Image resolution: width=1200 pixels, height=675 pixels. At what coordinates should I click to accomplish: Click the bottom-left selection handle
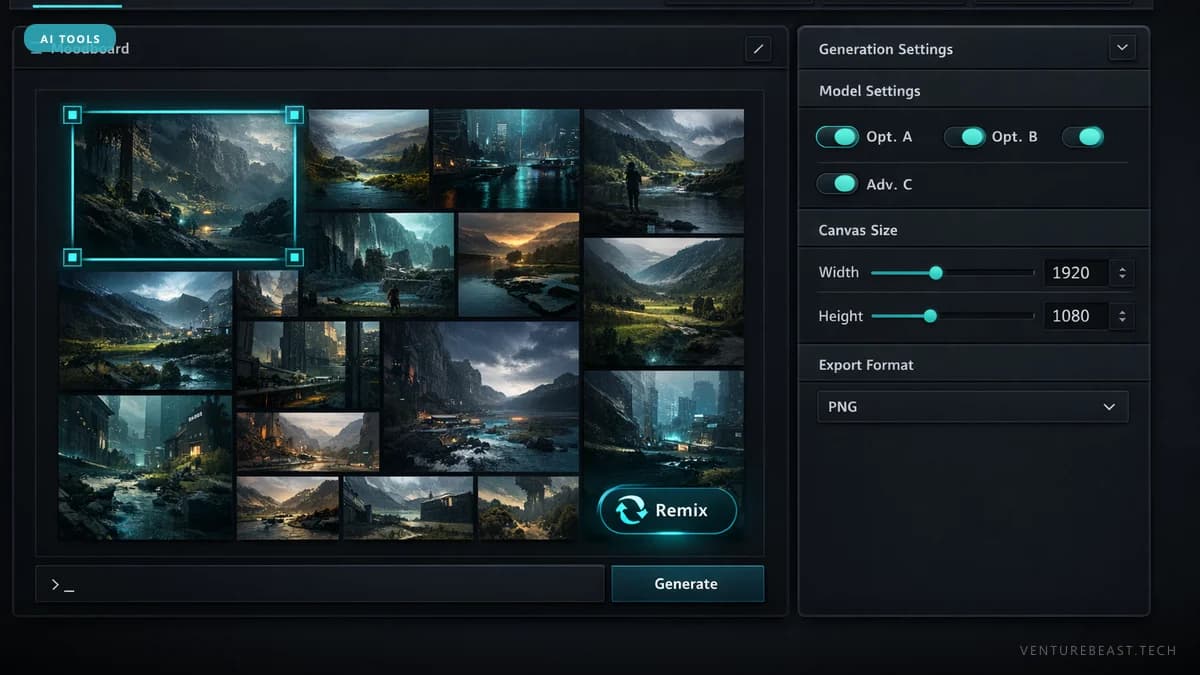[x=72, y=257]
